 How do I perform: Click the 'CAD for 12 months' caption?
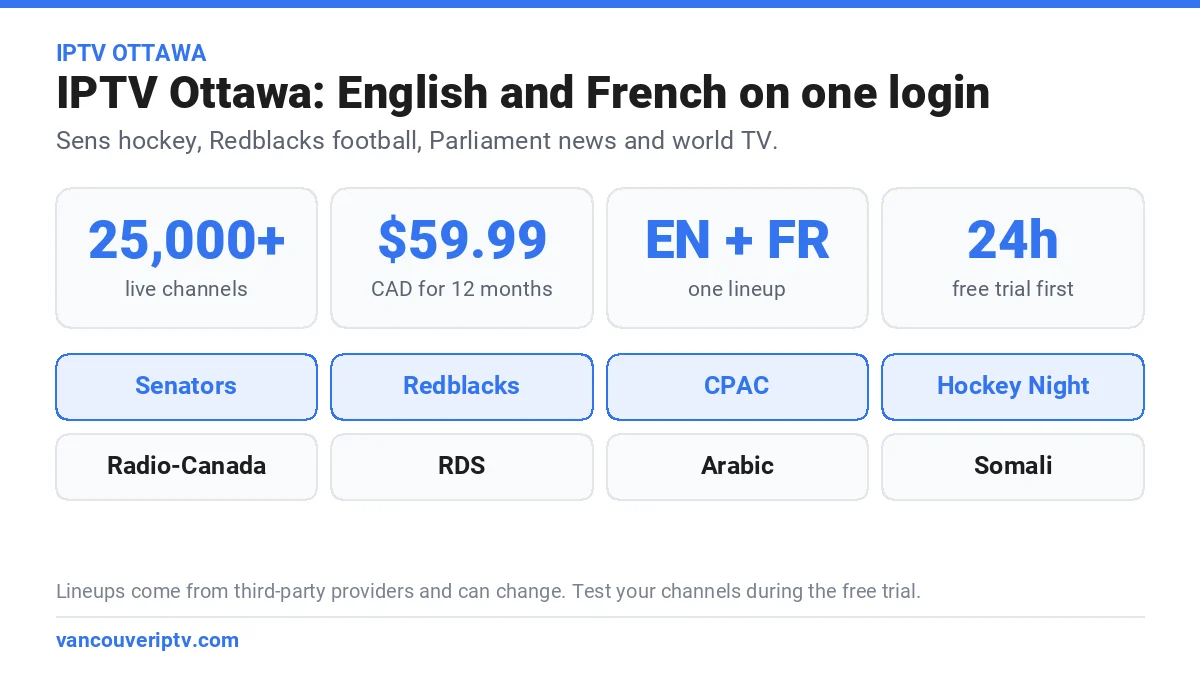tap(461, 289)
